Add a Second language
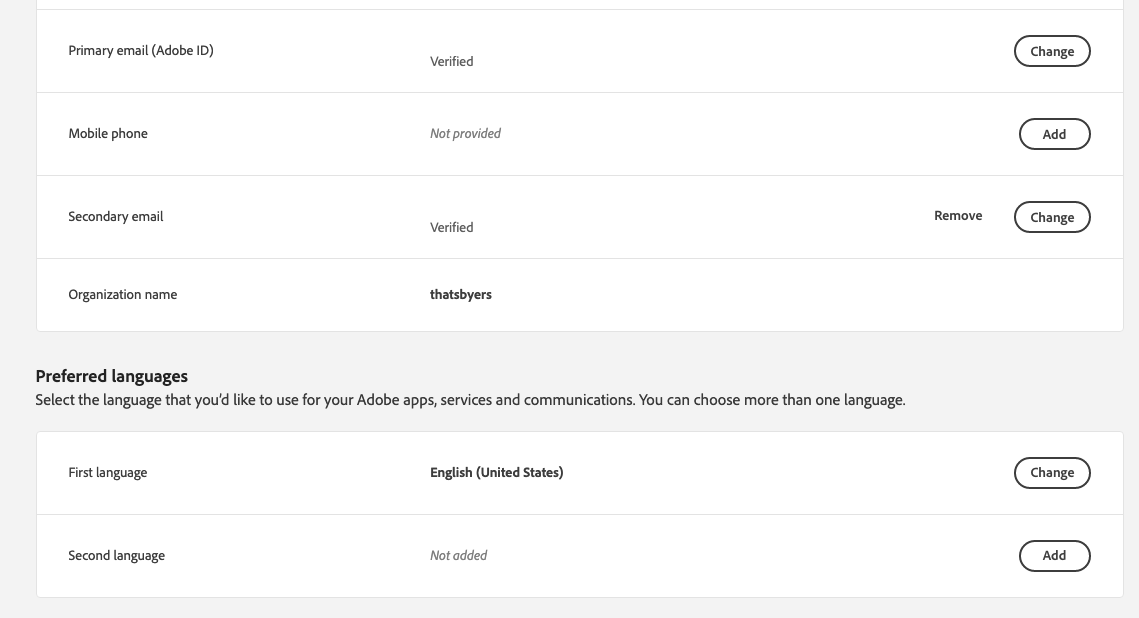 tap(1054, 555)
